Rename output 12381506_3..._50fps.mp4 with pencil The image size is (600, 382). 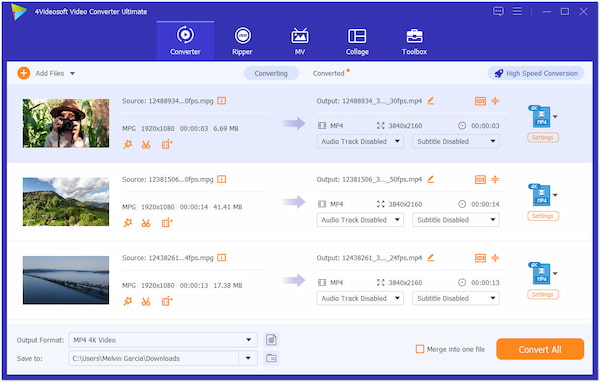point(431,179)
